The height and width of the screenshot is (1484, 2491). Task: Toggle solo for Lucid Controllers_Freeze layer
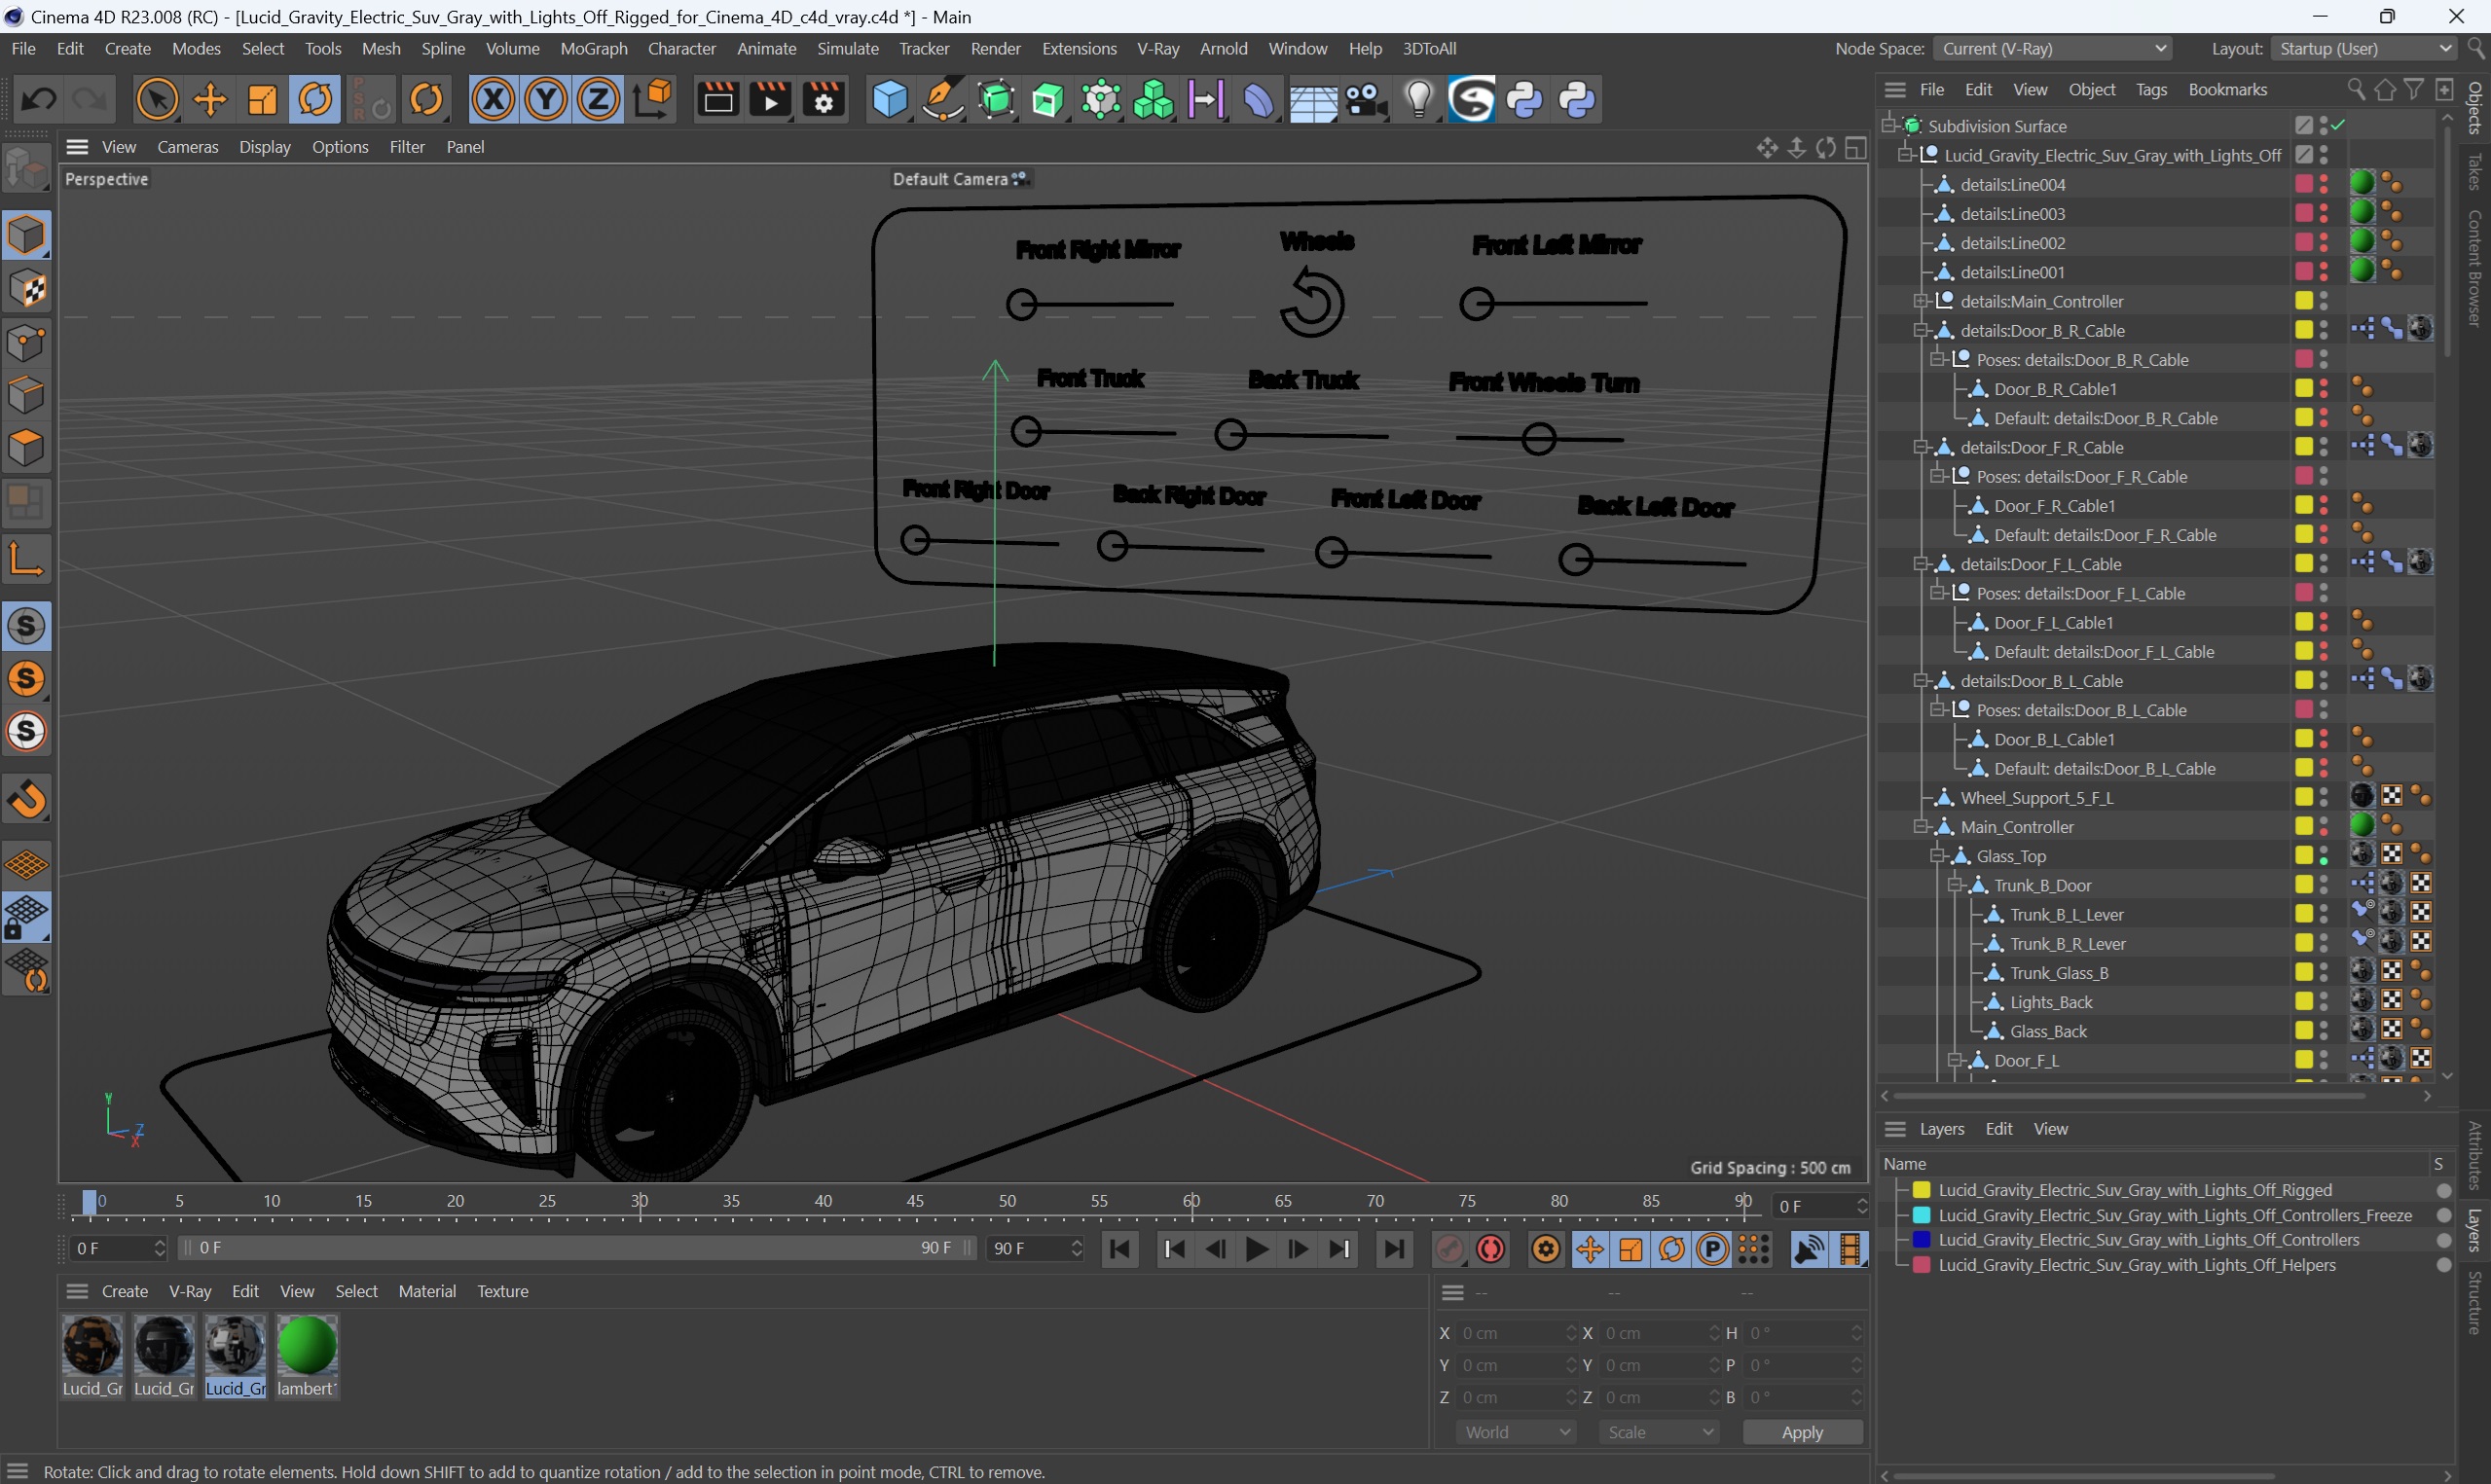pyautogui.click(x=2444, y=1215)
